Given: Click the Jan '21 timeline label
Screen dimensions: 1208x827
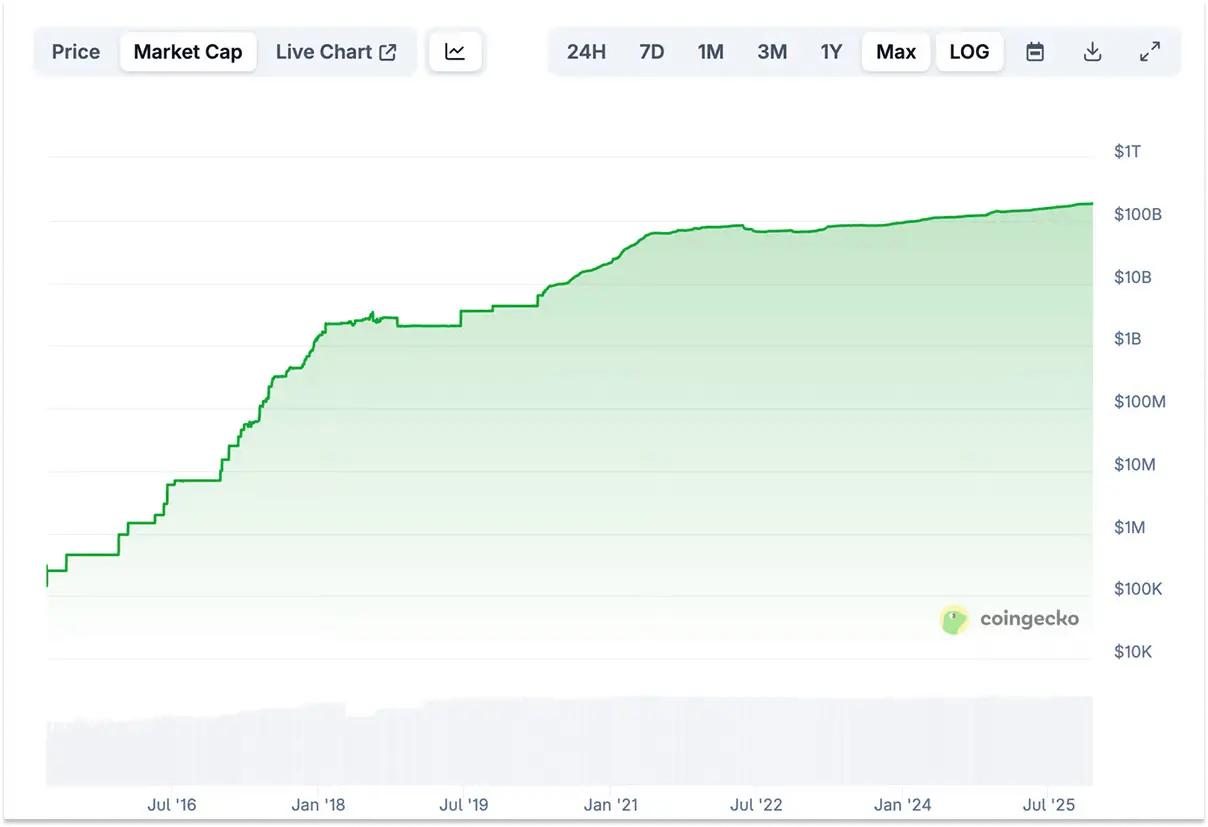Looking at the screenshot, I should [x=610, y=805].
